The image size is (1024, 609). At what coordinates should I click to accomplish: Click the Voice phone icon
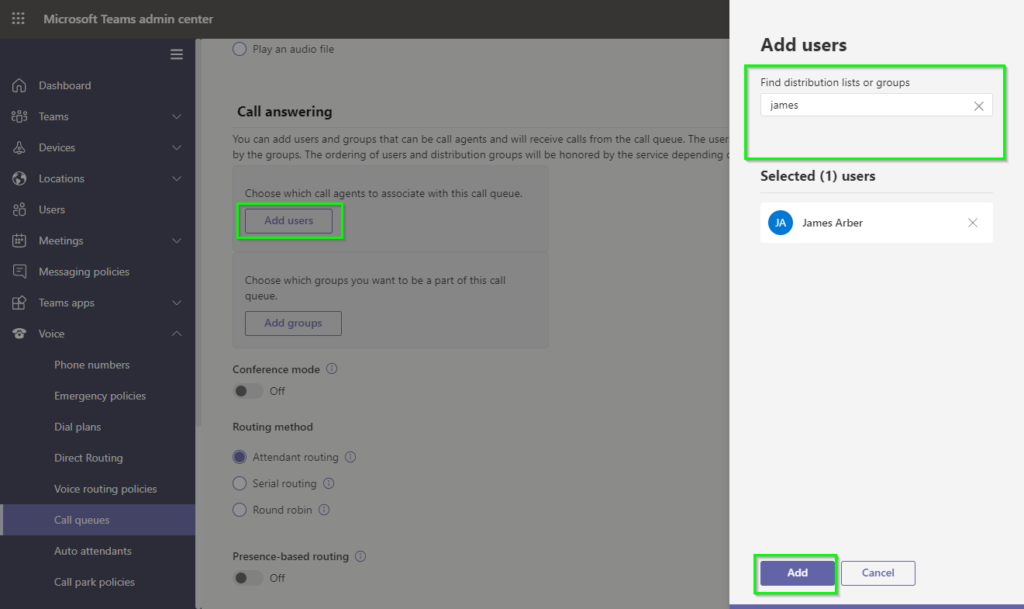point(19,334)
